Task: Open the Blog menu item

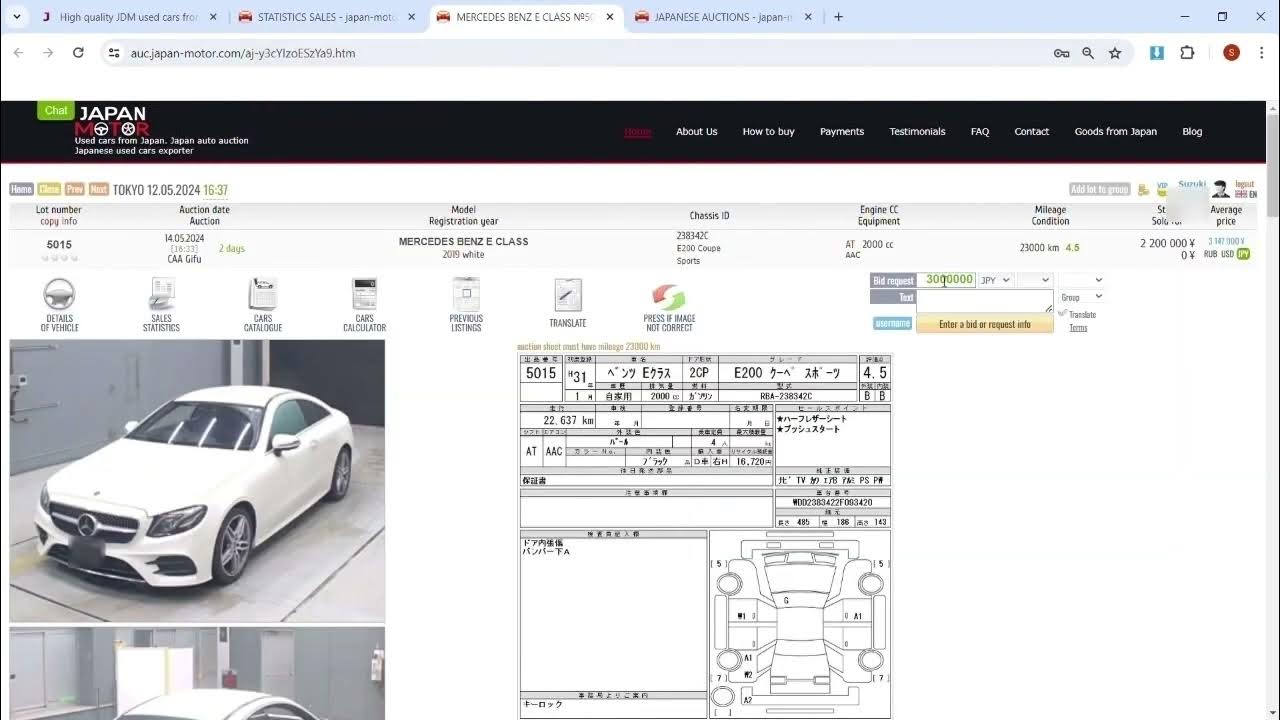Action: [x=1192, y=132]
